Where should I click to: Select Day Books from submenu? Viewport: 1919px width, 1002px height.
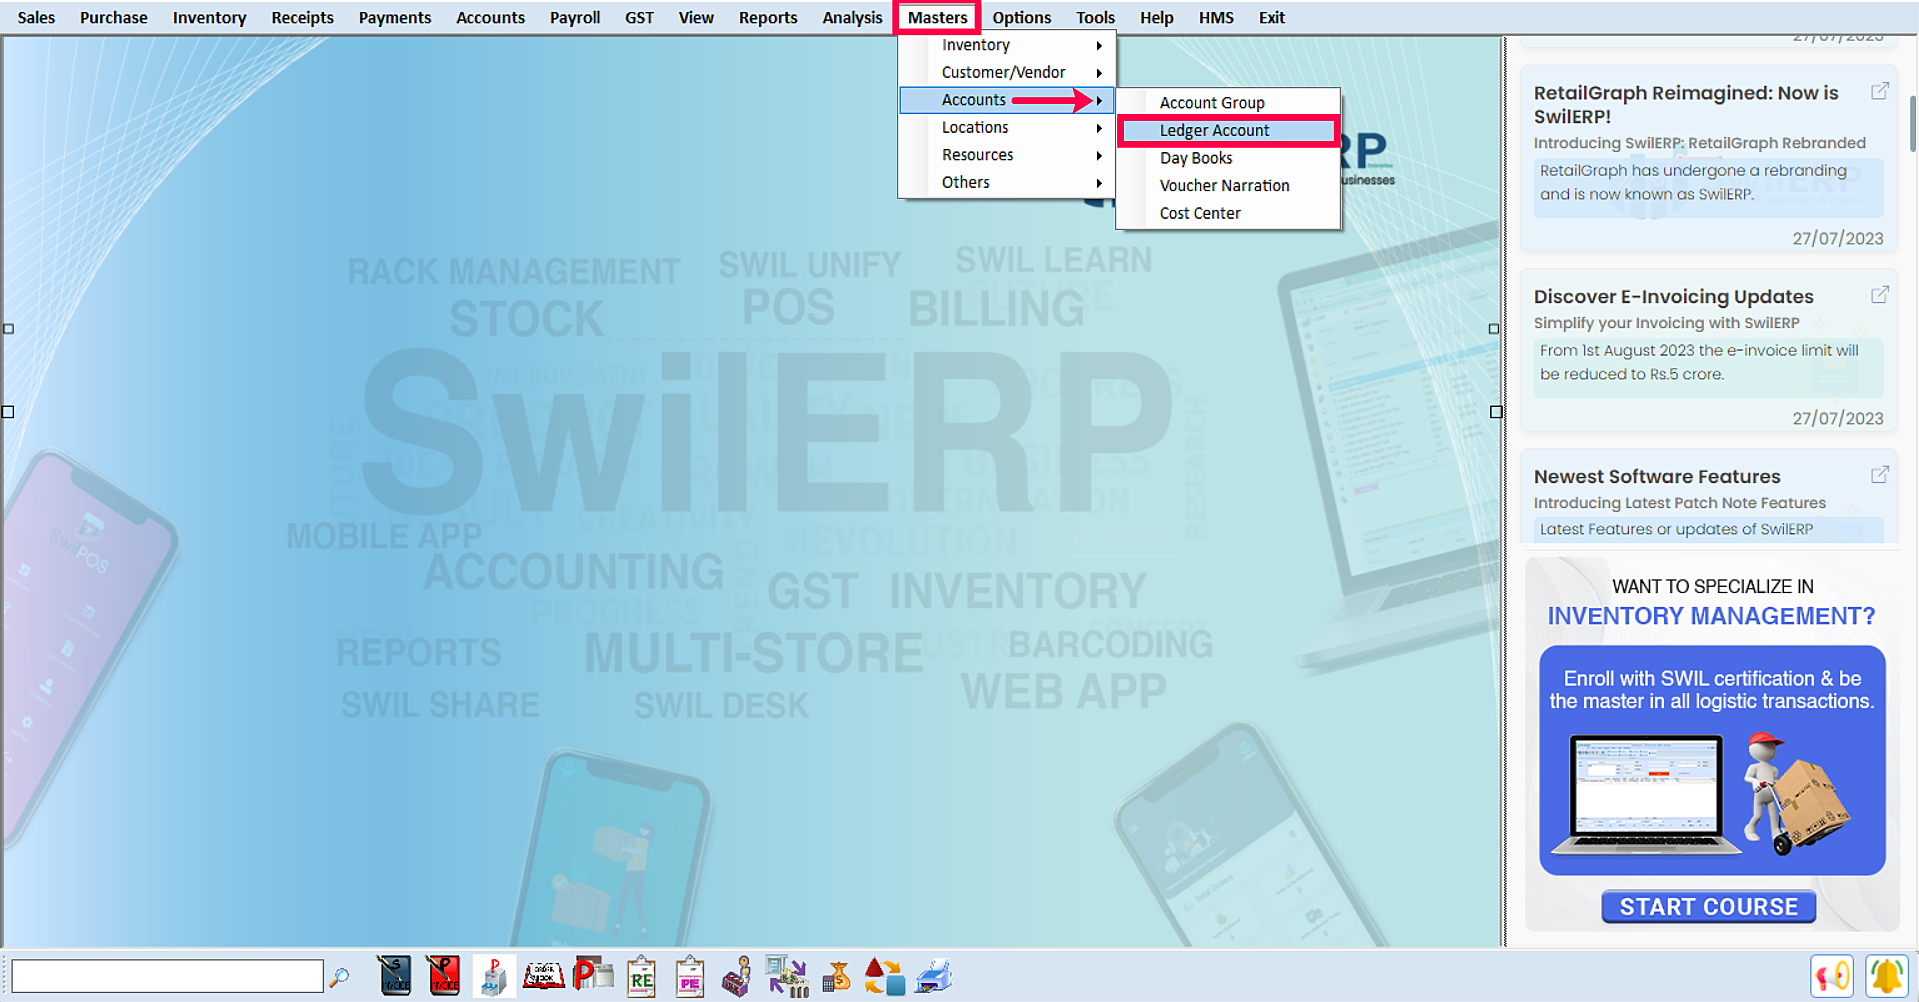point(1228,158)
